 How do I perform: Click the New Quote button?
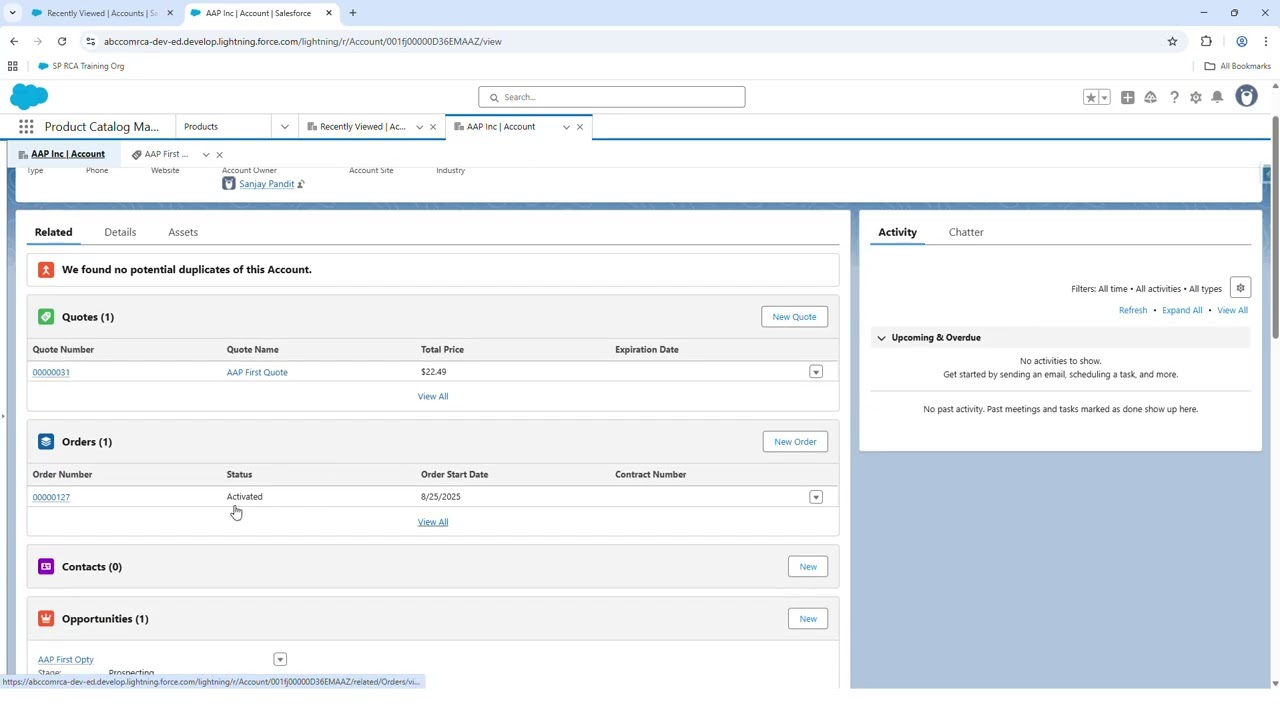click(x=794, y=317)
